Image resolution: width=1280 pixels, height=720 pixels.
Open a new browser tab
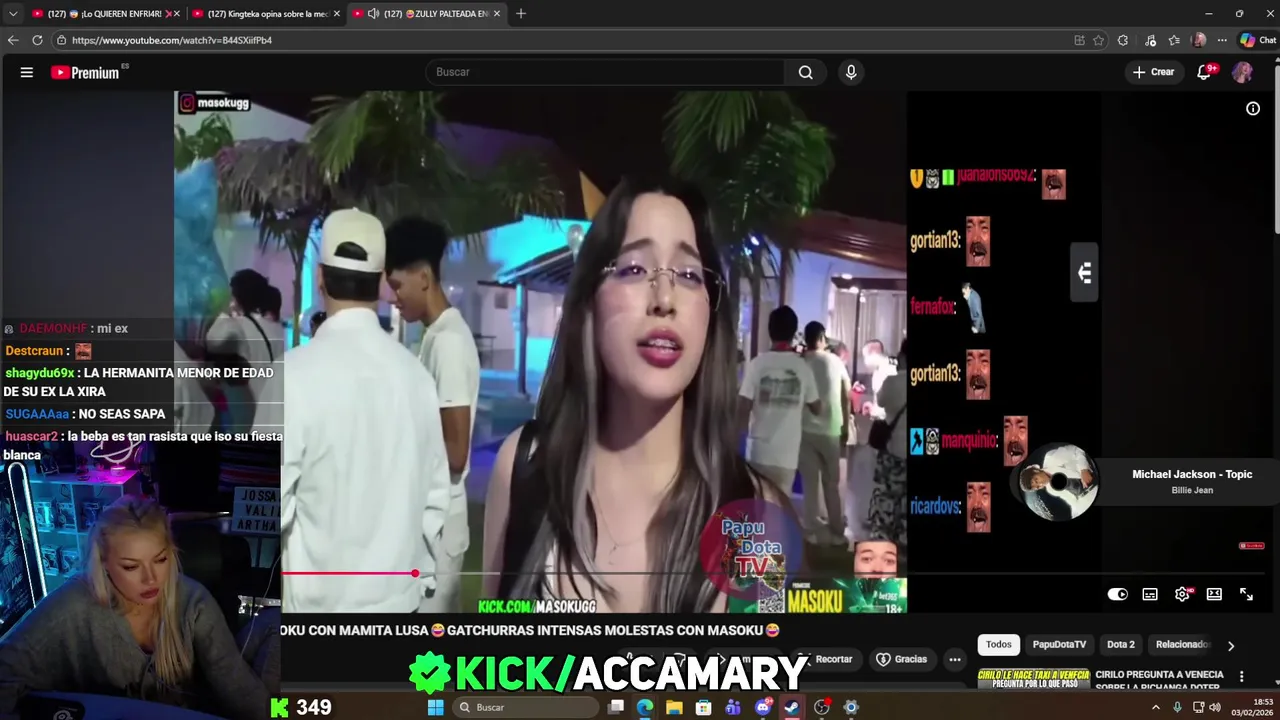[521, 14]
